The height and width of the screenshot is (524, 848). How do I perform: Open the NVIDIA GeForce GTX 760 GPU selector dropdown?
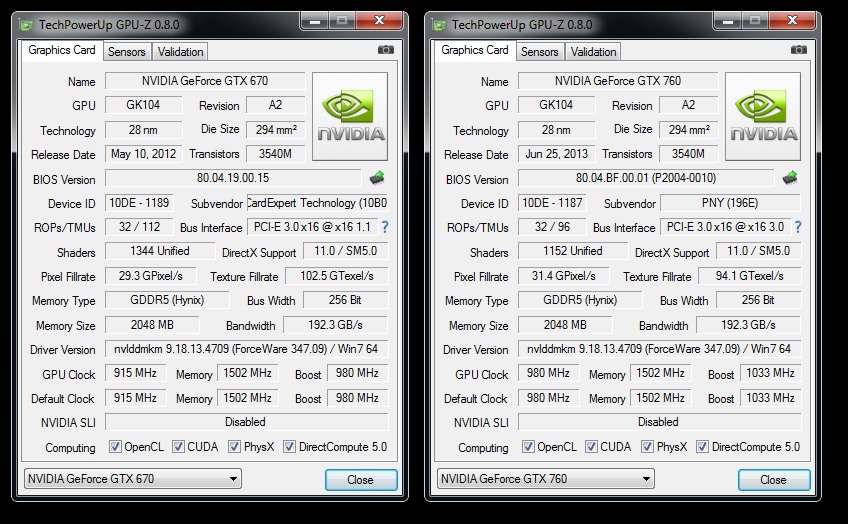click(546, 479)
